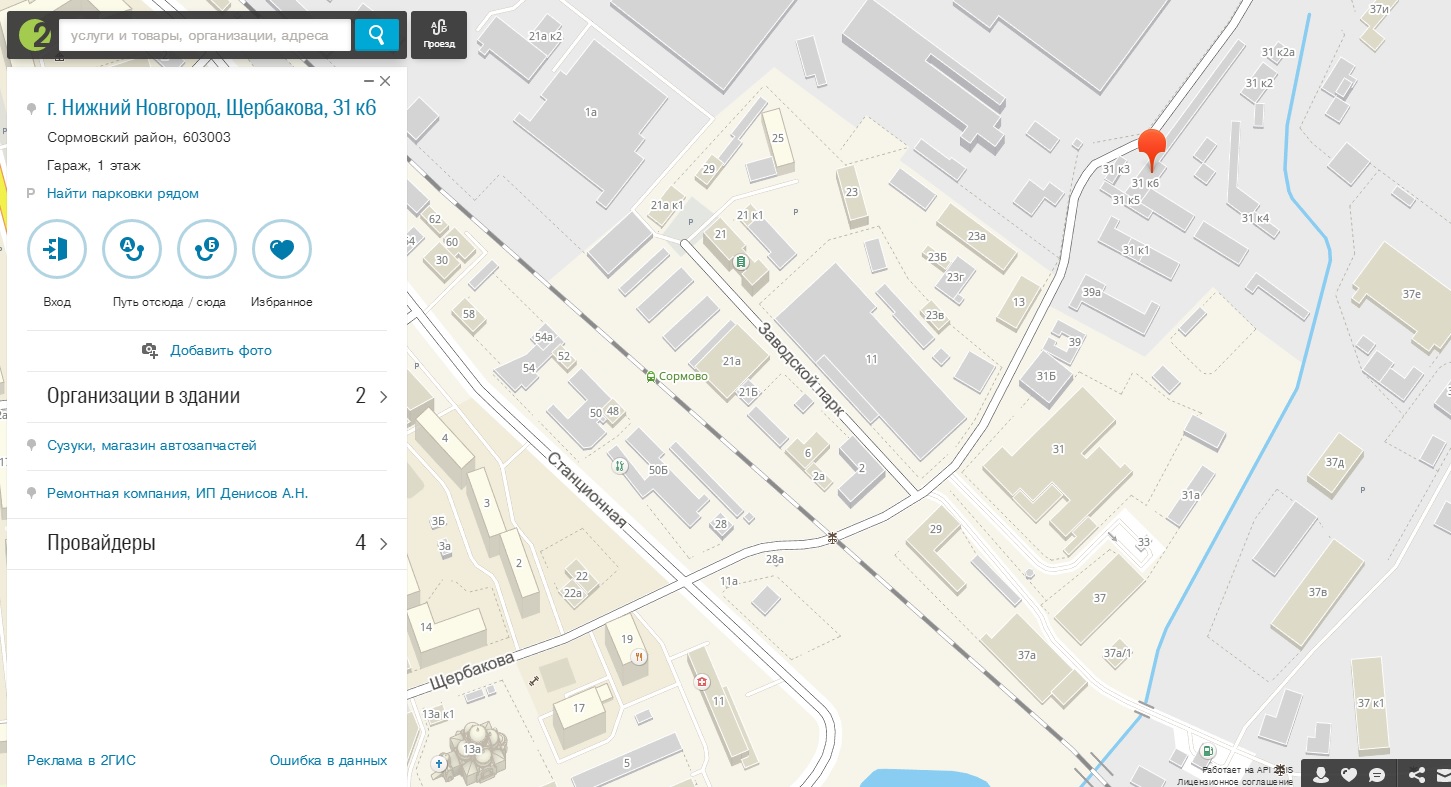Click the Вход entrance icon

click(57, 249)
